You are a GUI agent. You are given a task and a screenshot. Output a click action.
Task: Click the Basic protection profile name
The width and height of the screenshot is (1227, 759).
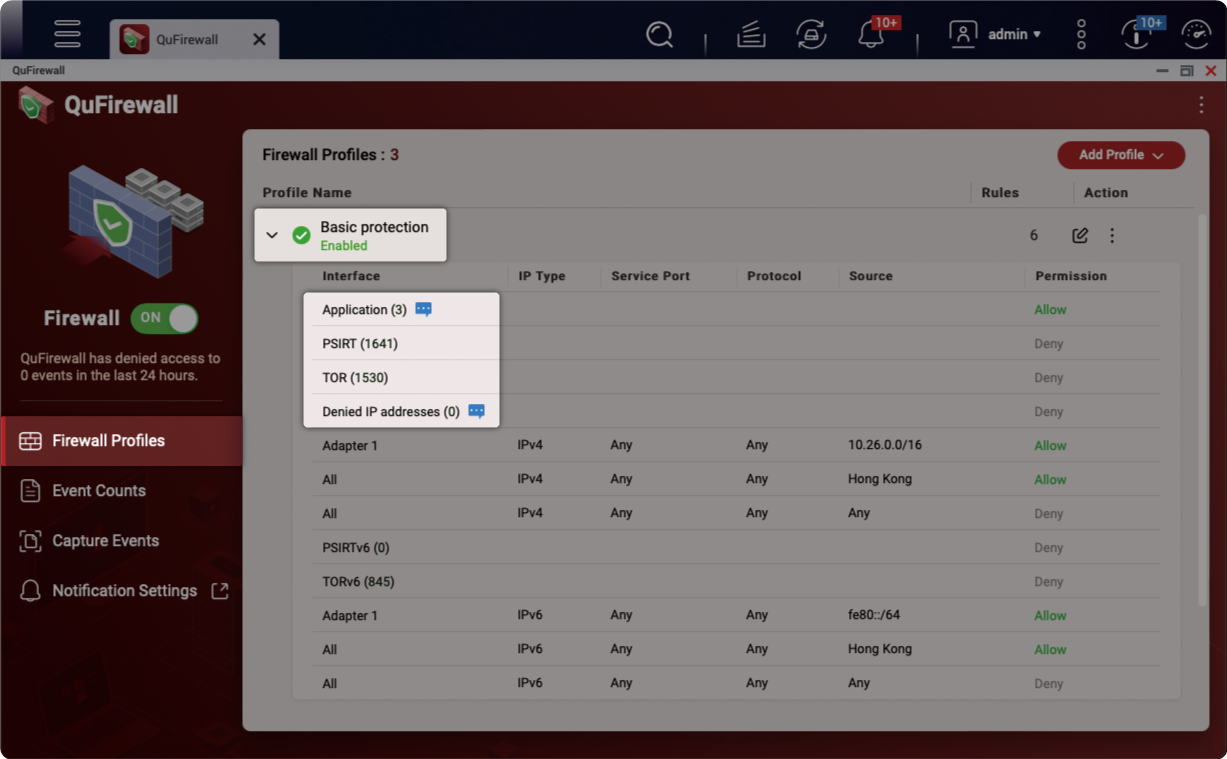[x=374, y=227]
